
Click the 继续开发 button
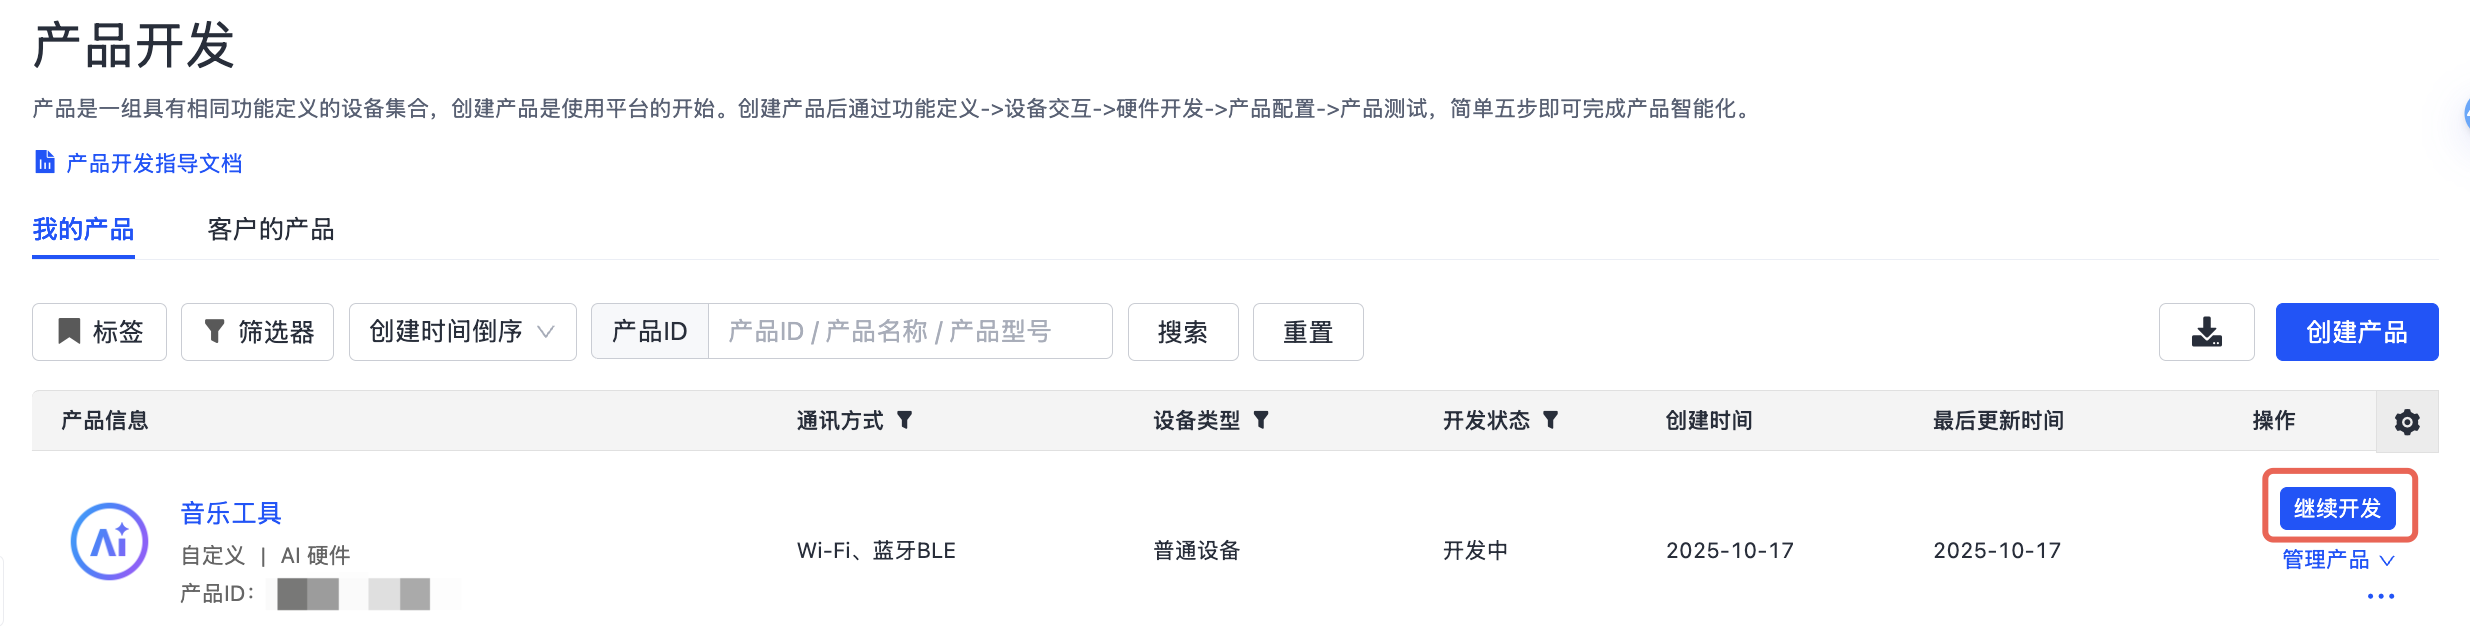pyautogui.click(x=2337, y=508)
